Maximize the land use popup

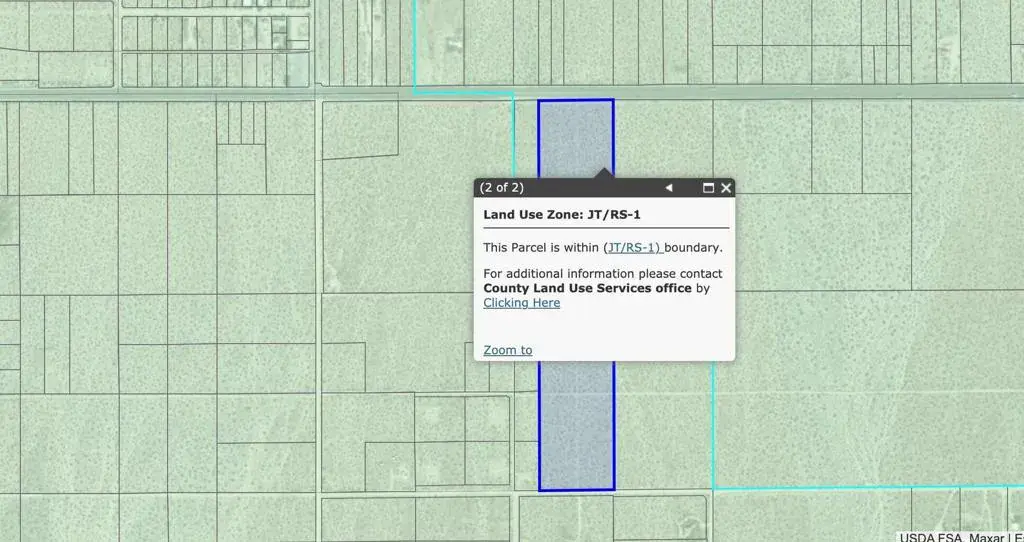pyautogui.click(x=708, y=188)
